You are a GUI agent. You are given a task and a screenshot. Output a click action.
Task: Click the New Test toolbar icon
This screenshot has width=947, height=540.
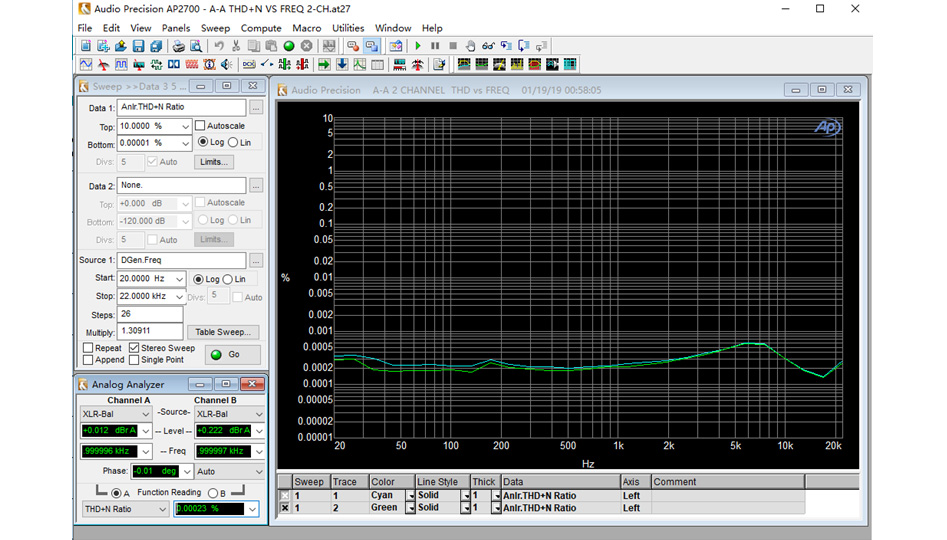tap(86, 46)
